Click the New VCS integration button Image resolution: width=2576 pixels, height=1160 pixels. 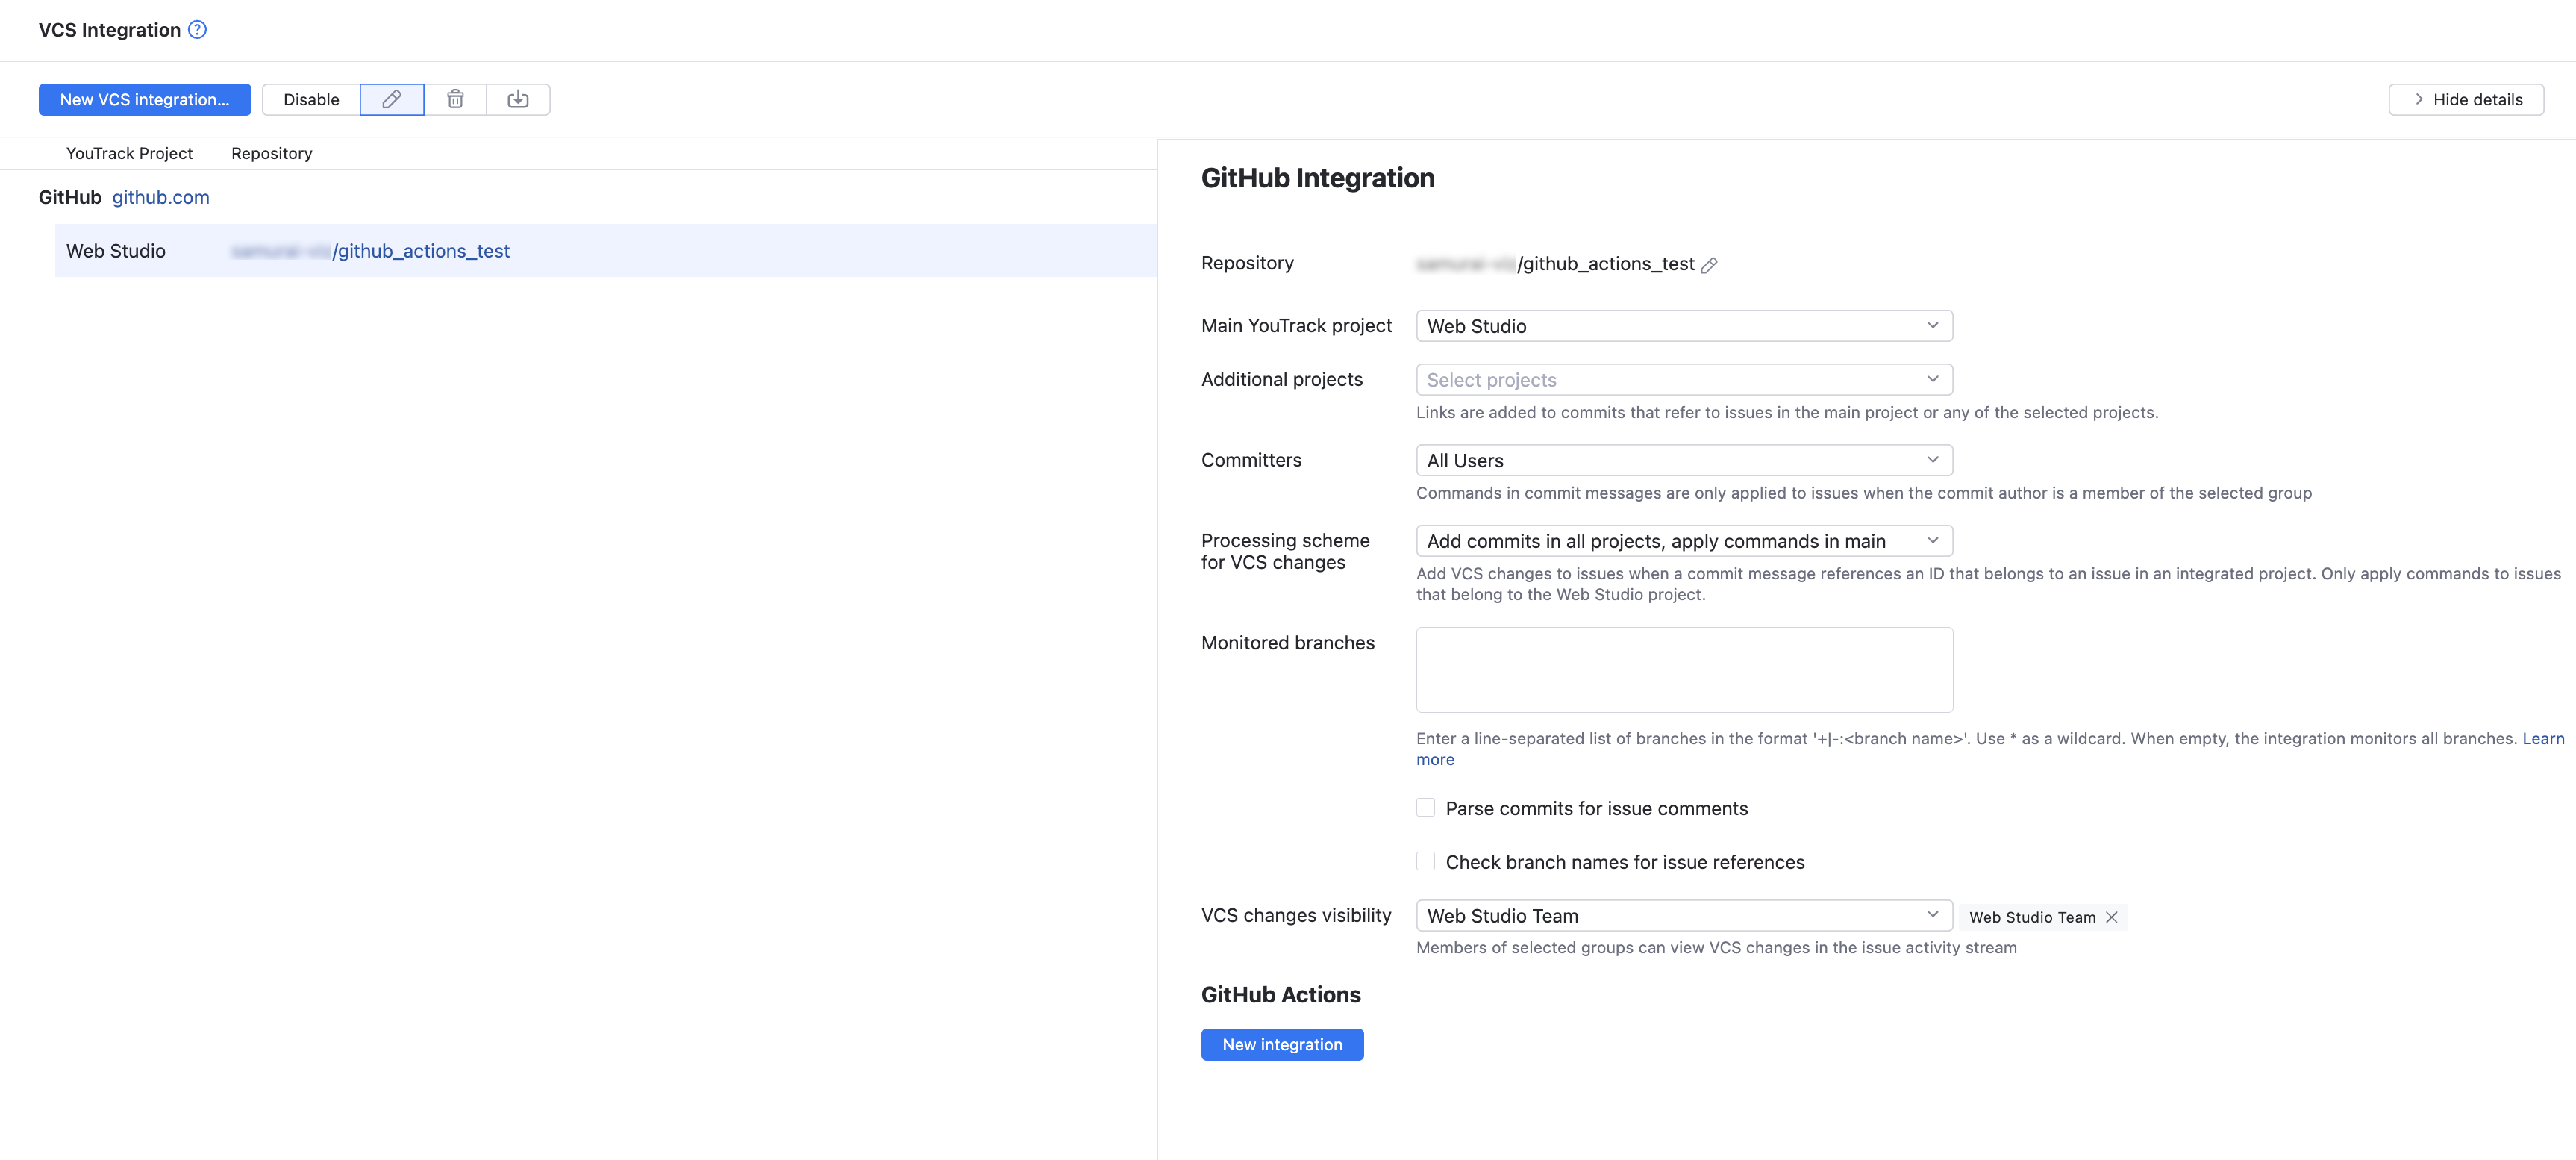145,99
